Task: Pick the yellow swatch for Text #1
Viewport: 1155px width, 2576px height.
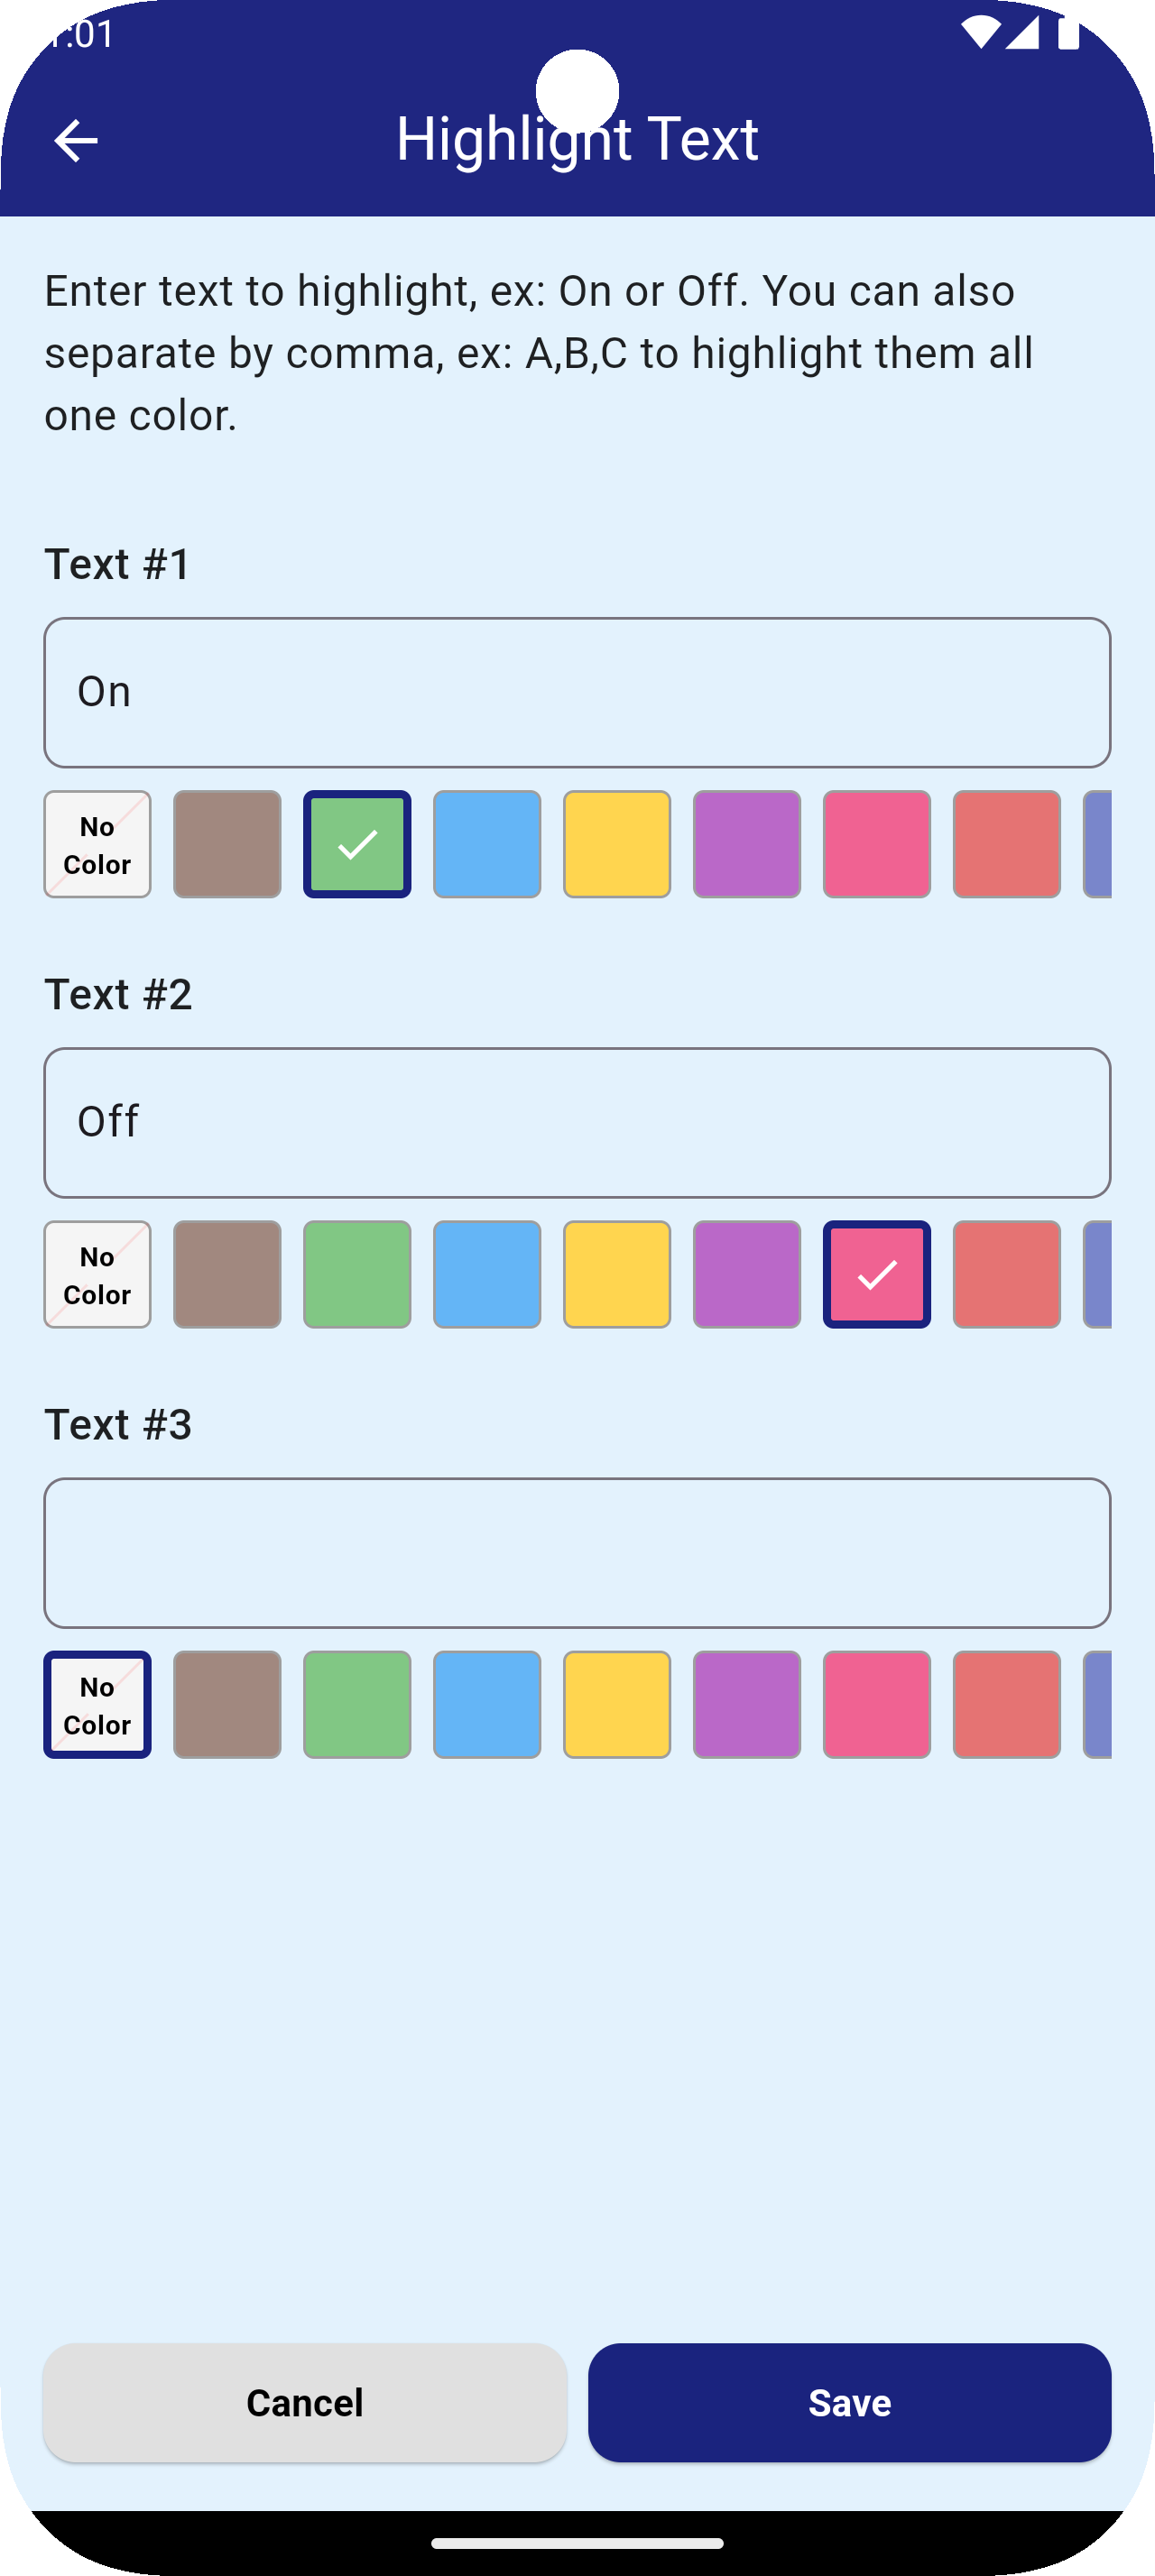Action: 617,844
